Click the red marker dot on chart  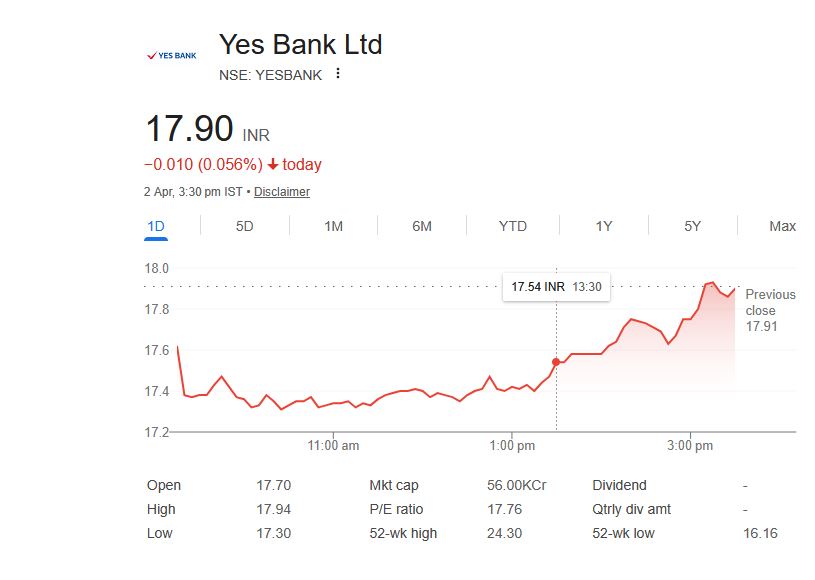(x=556, y=361)
